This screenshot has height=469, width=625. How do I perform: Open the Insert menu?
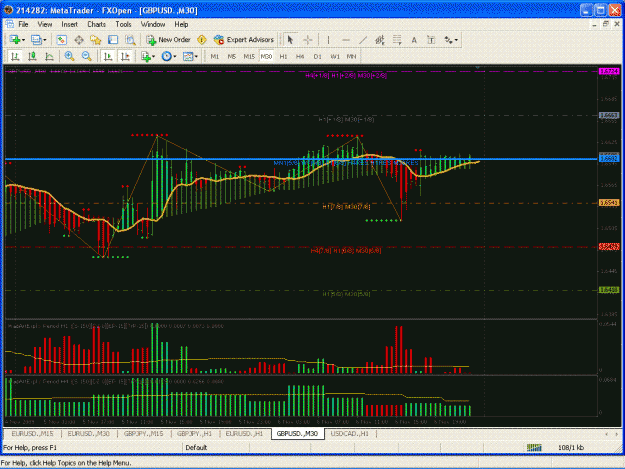point(69,24)
